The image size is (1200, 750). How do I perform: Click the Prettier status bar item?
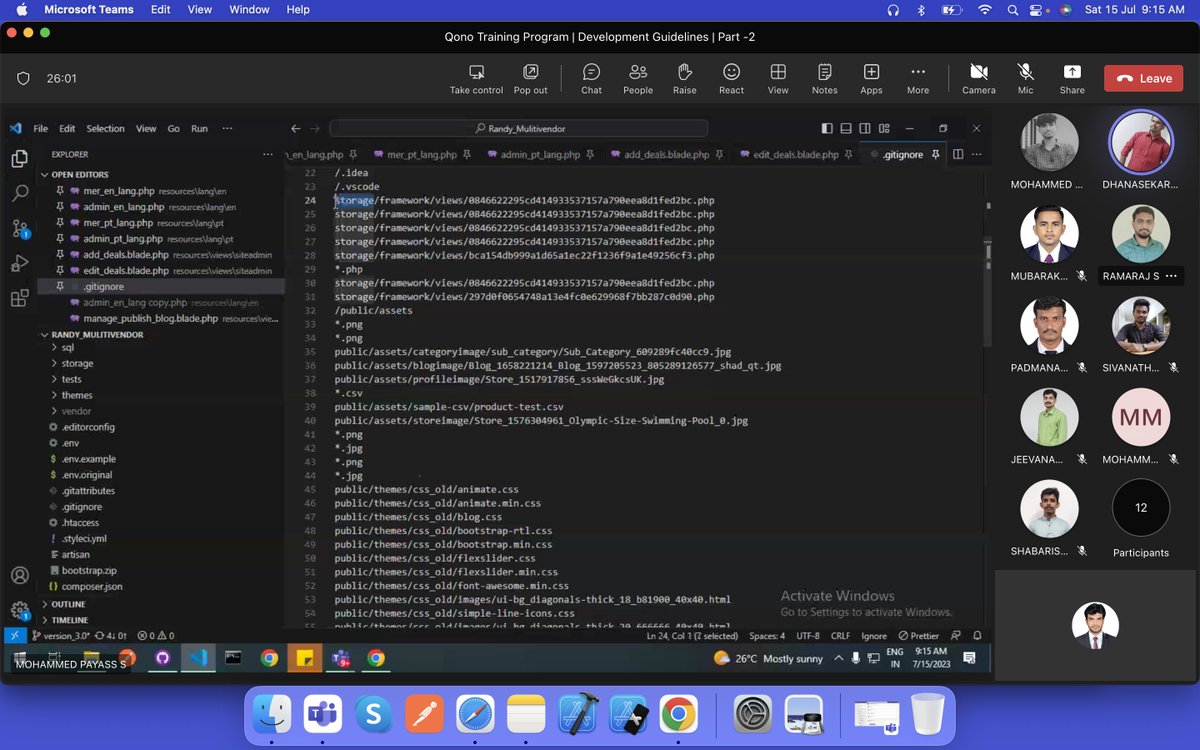pos(918,636)
